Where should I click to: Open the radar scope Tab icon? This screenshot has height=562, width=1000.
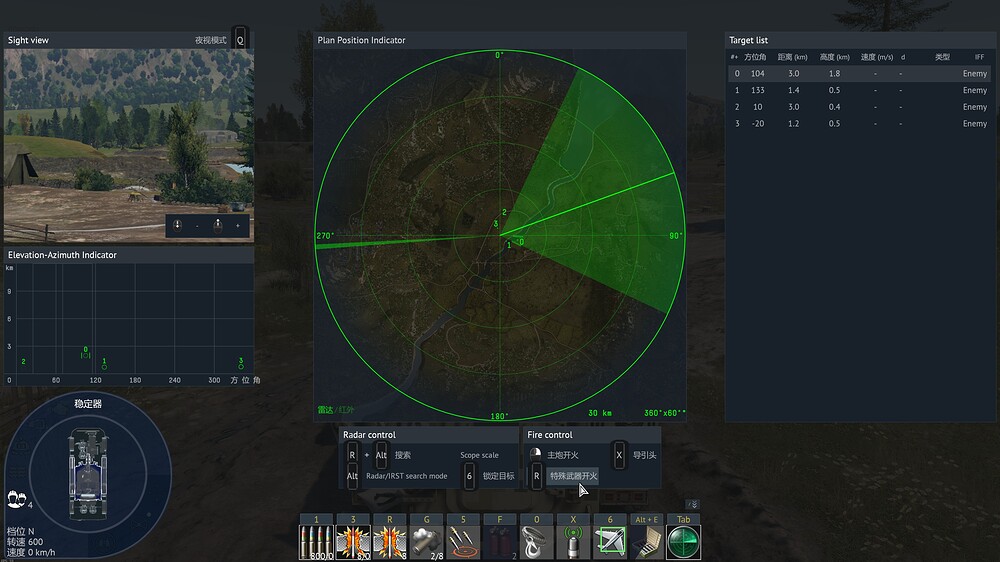(684, 542)
